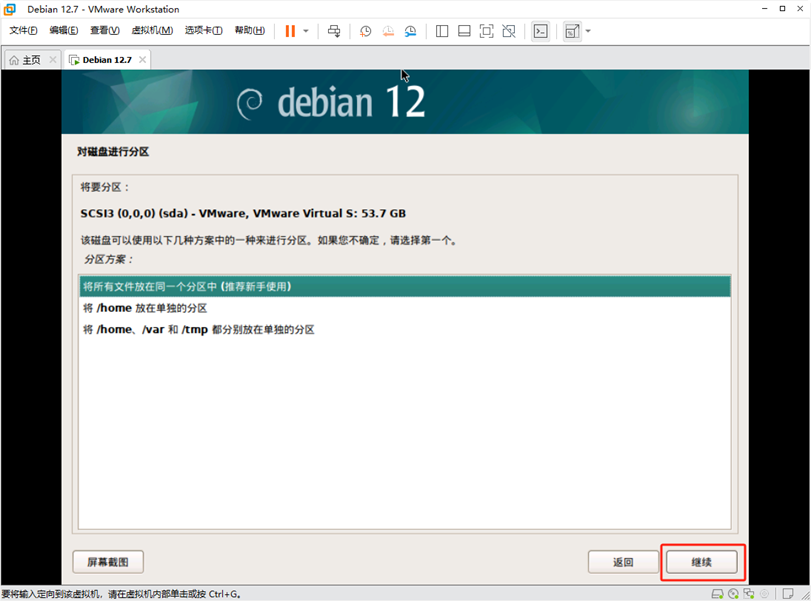Click the Unity mode icon in toolbar
The height and width of the screenshot is (601, 811).
pyautogui.click(x=509, y=31)
